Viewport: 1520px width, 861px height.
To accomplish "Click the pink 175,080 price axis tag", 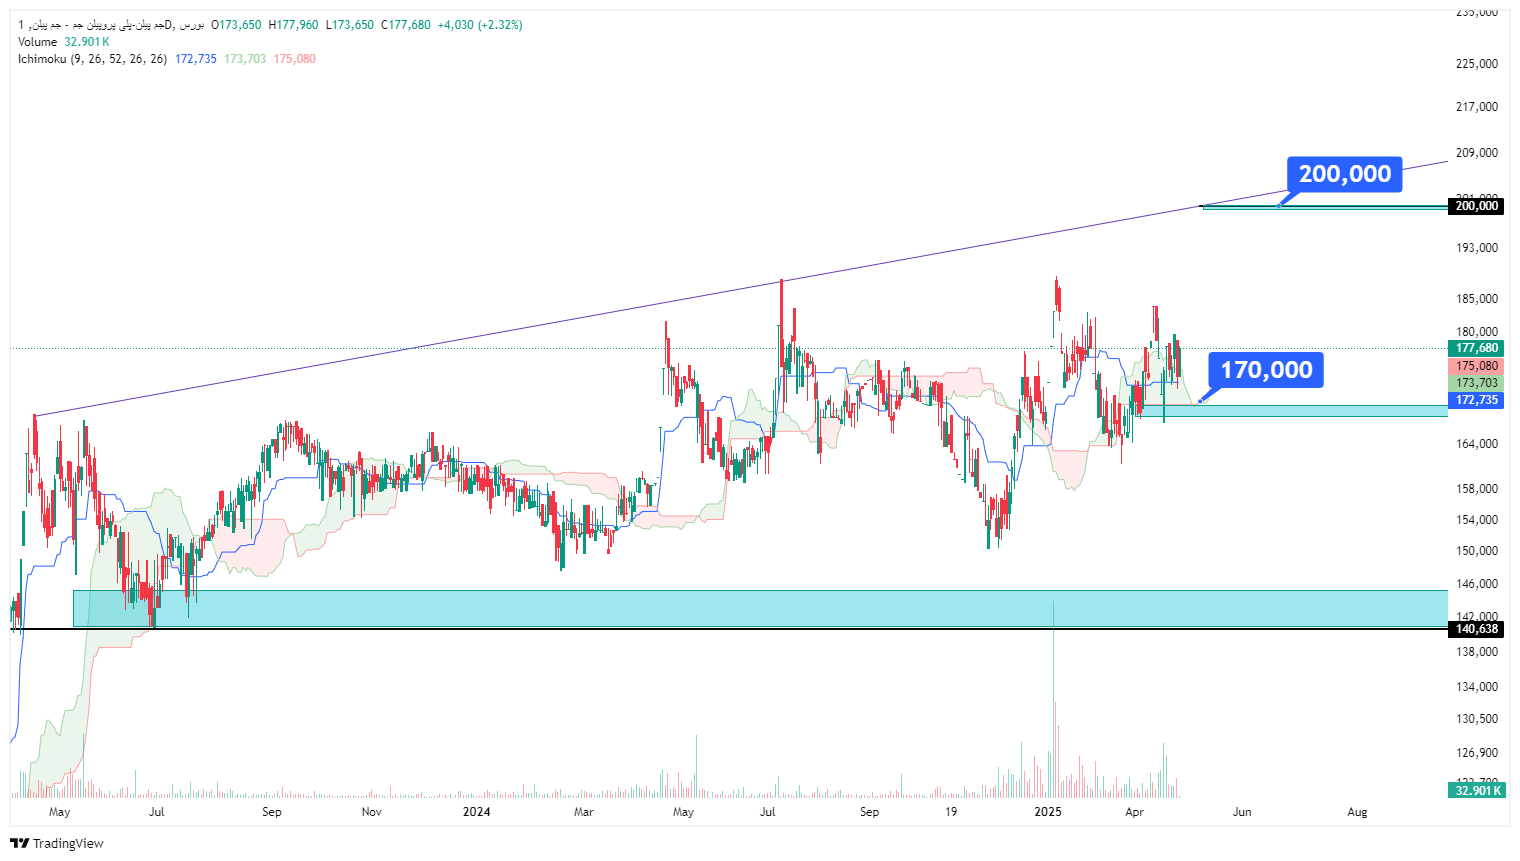I will pos(1476,366).
